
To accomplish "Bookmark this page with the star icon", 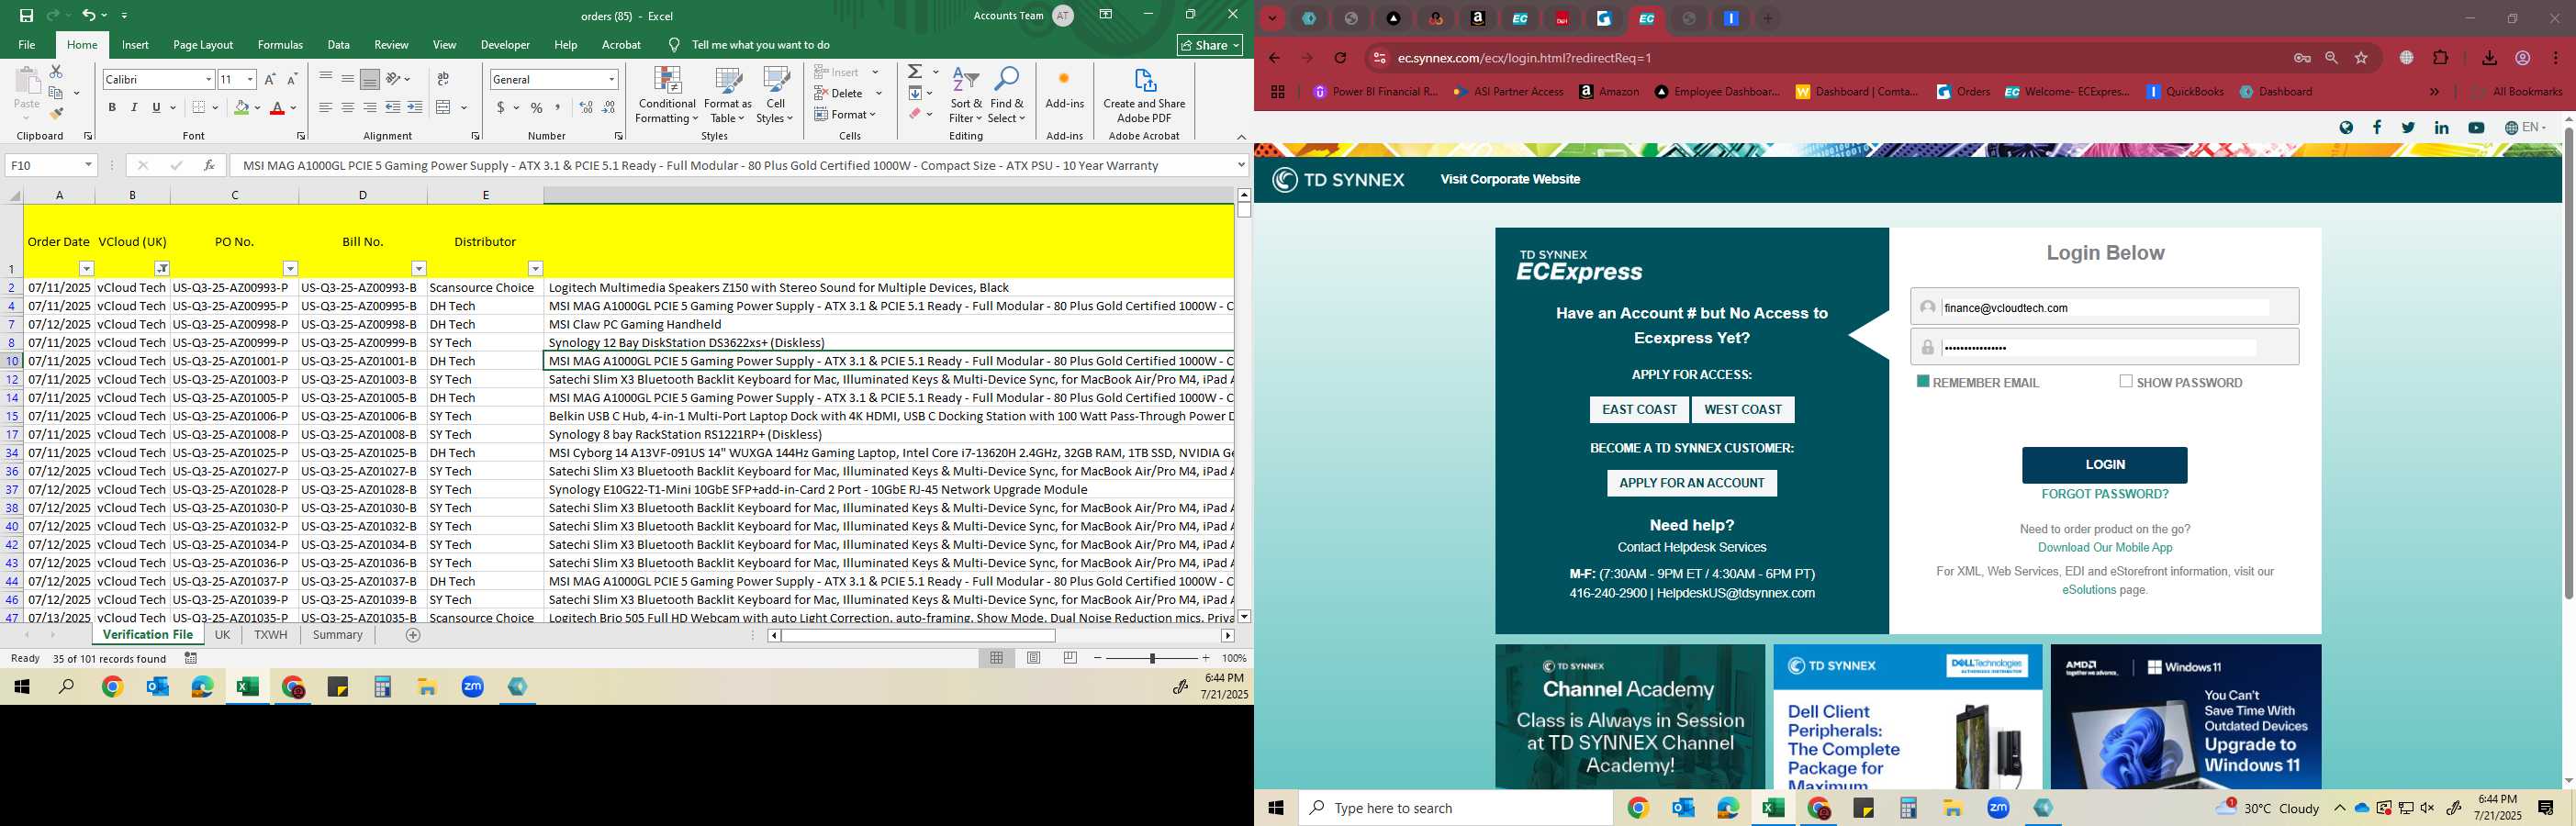I will pyautogui.click(x=2361, y=58).
